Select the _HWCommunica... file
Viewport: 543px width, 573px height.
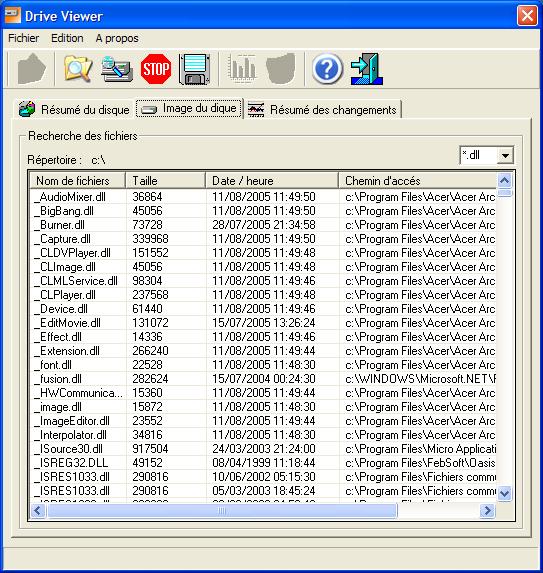tap(79, 393)
